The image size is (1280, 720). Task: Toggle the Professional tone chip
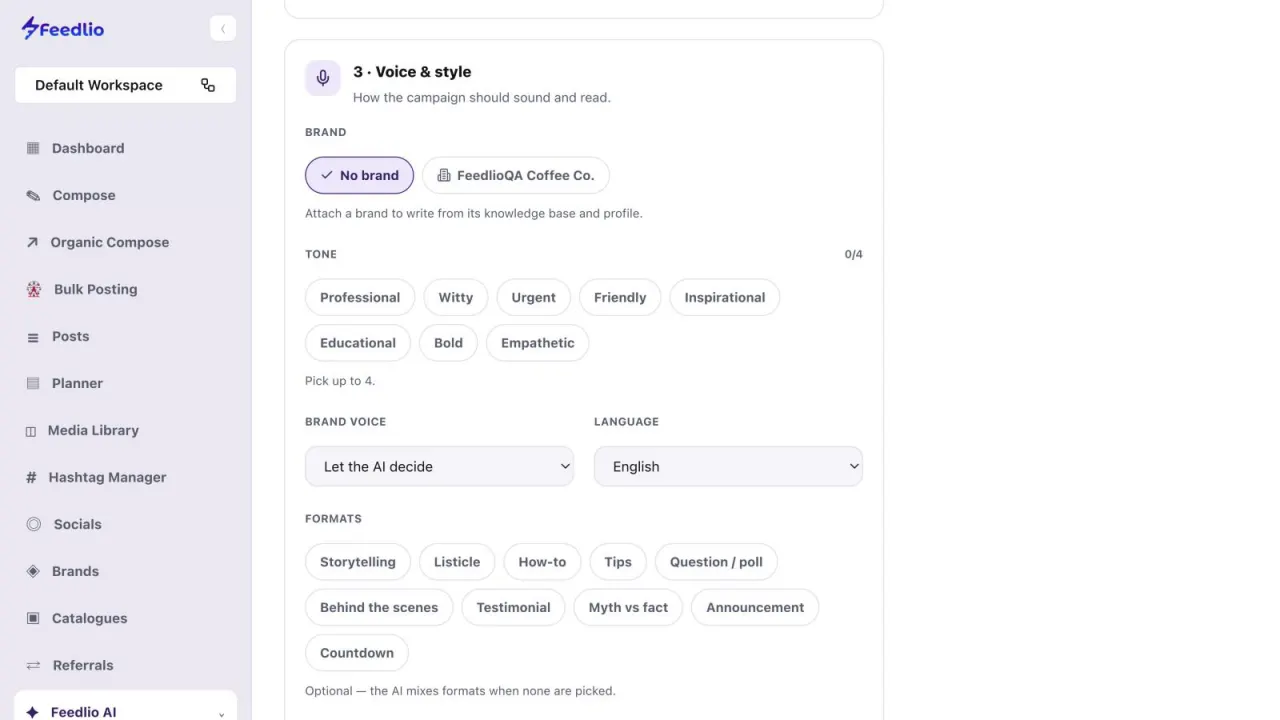[x=360, y=297]
